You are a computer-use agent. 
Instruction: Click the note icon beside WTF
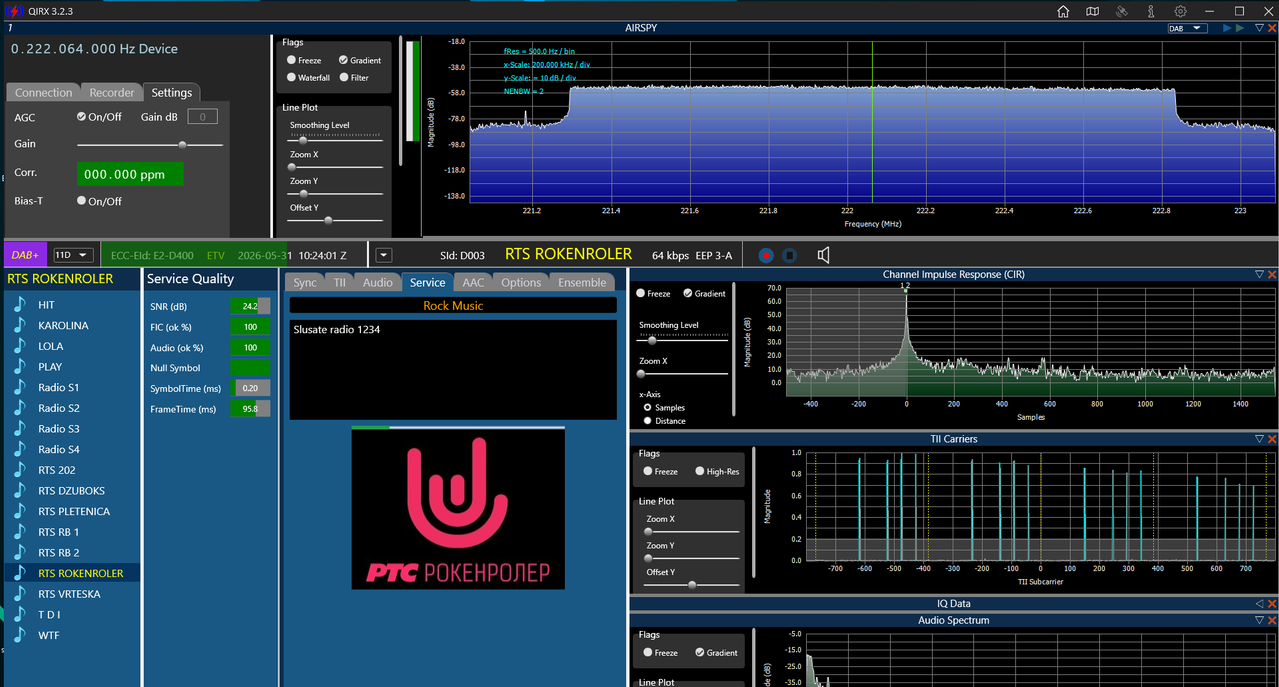(19, 635)
